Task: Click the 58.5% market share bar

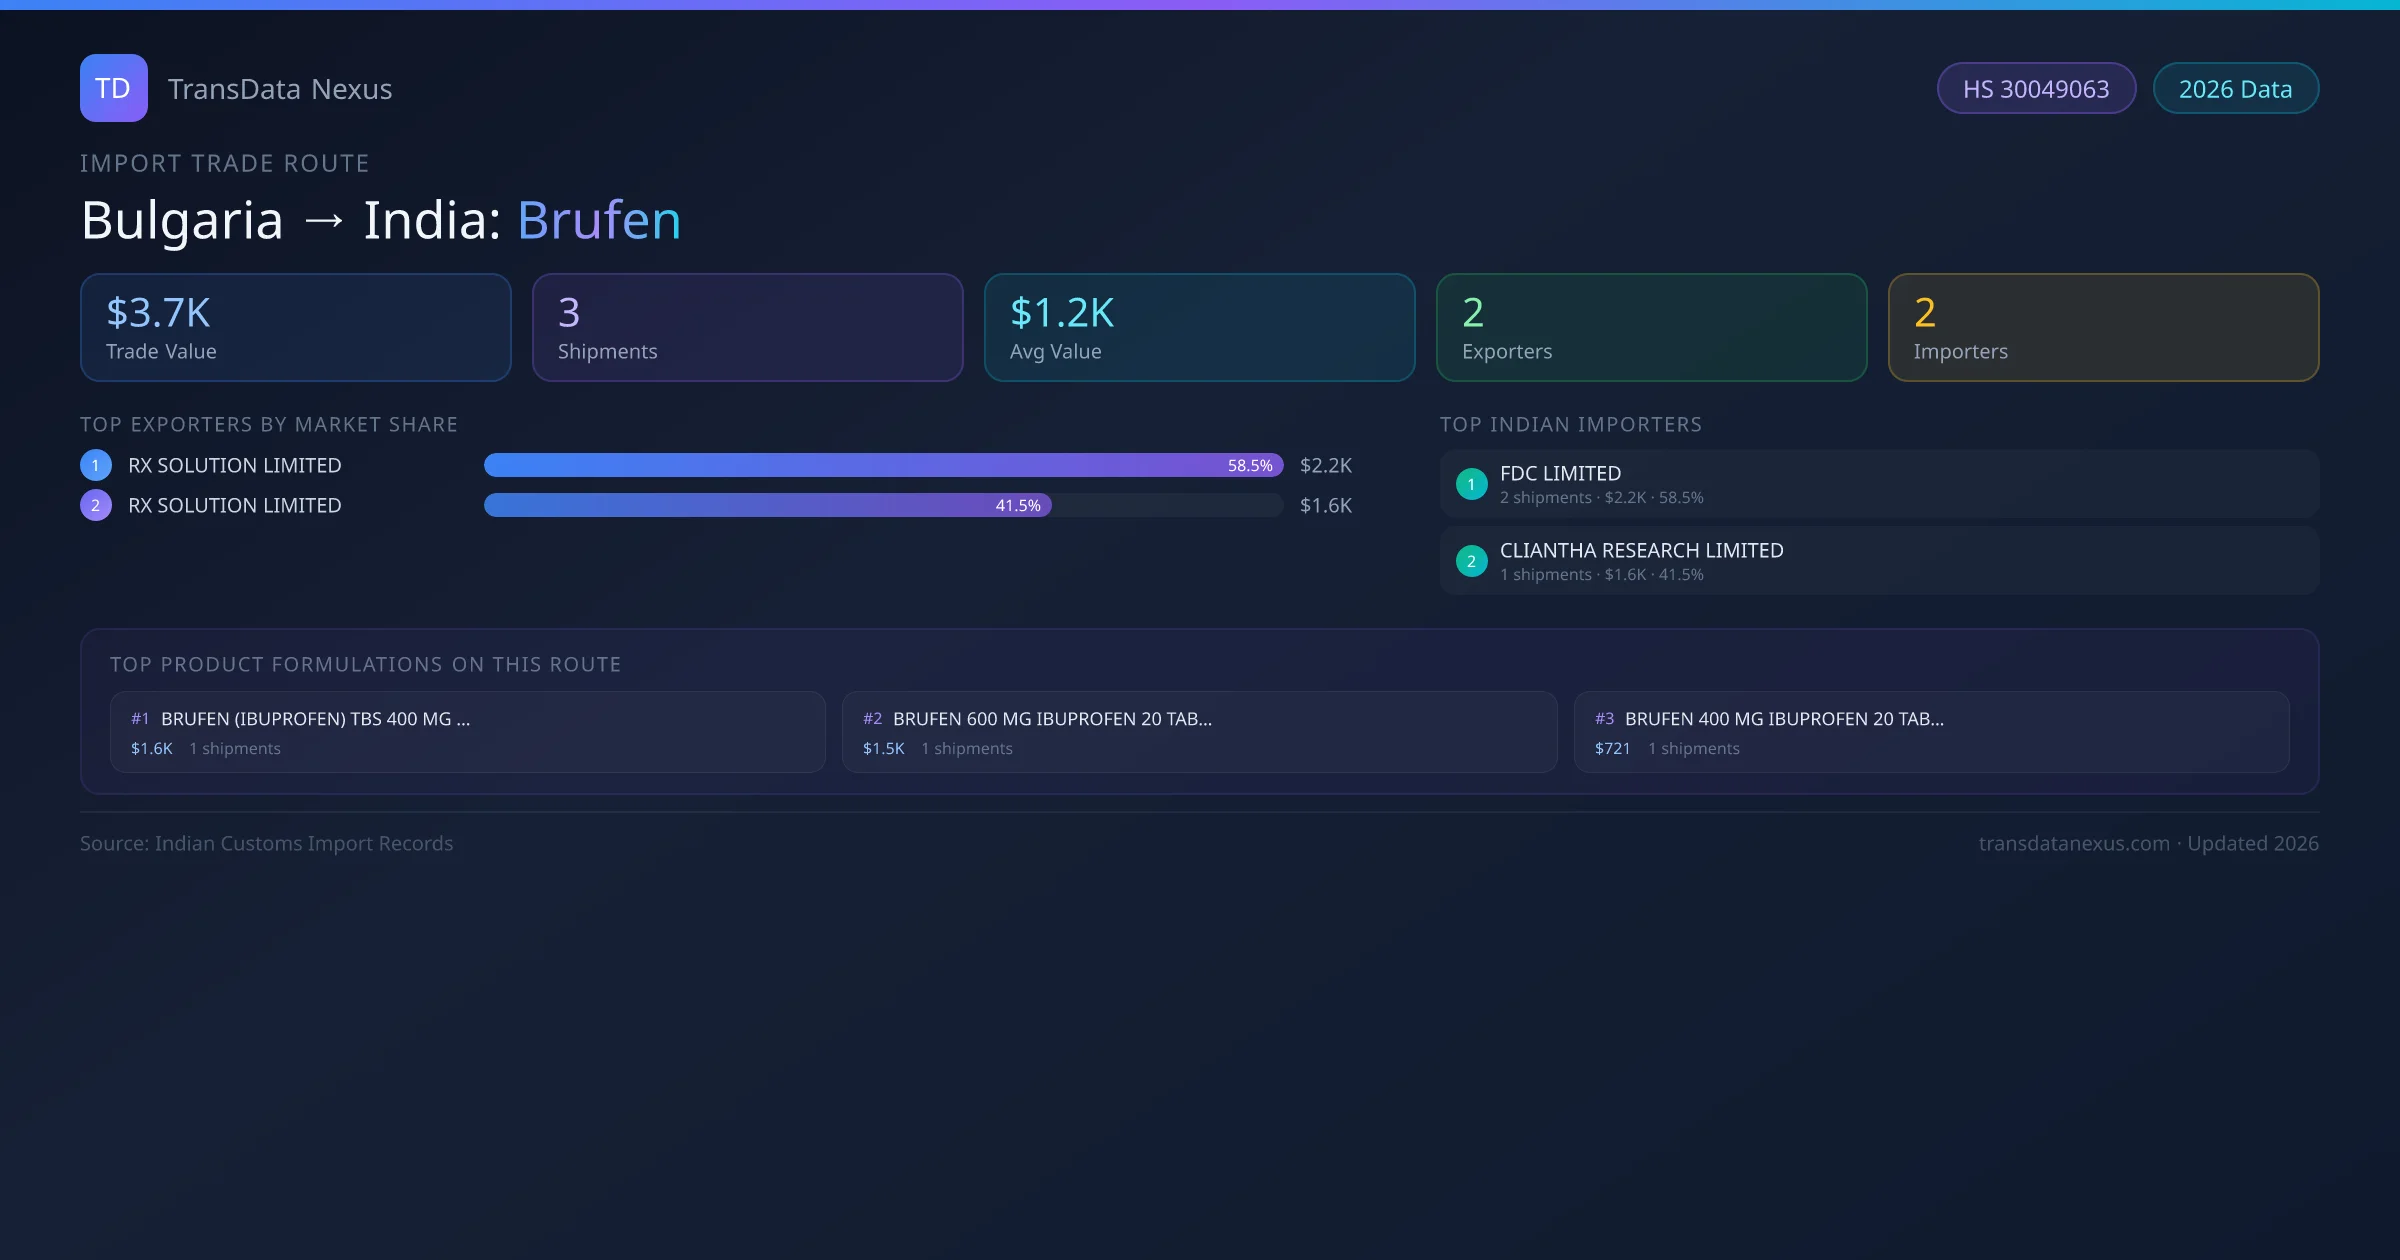Action: click(x=882, y=465)
